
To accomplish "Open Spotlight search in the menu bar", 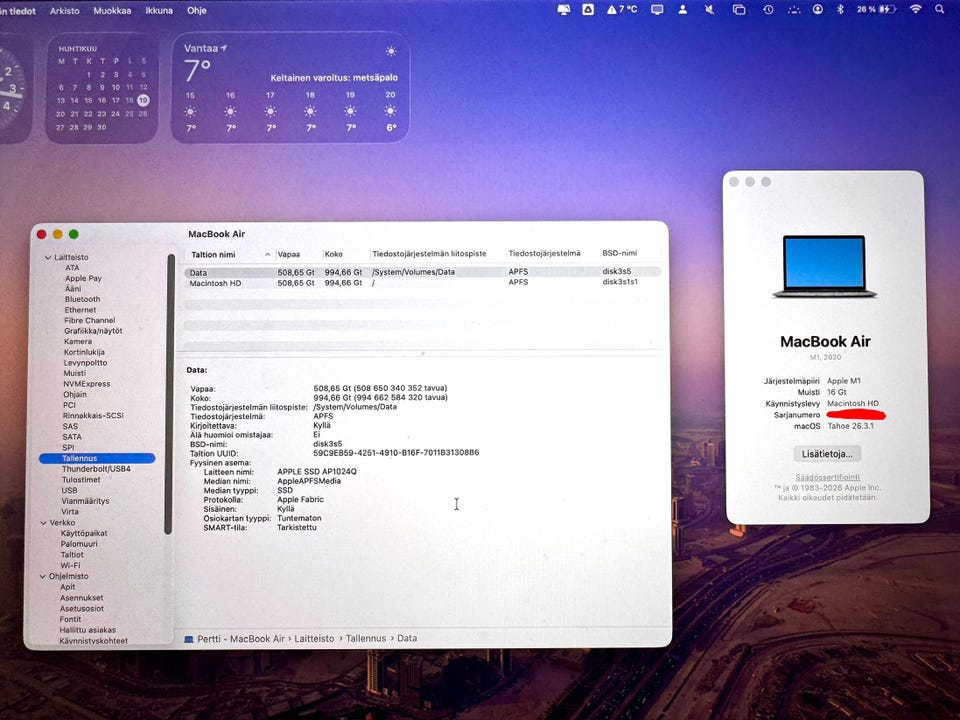I will (x=939, y=9).
